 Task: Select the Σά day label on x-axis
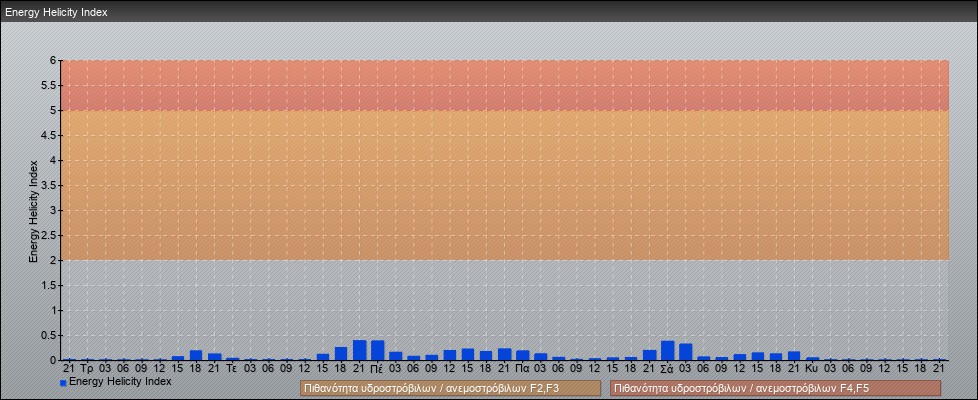point(667,369)
